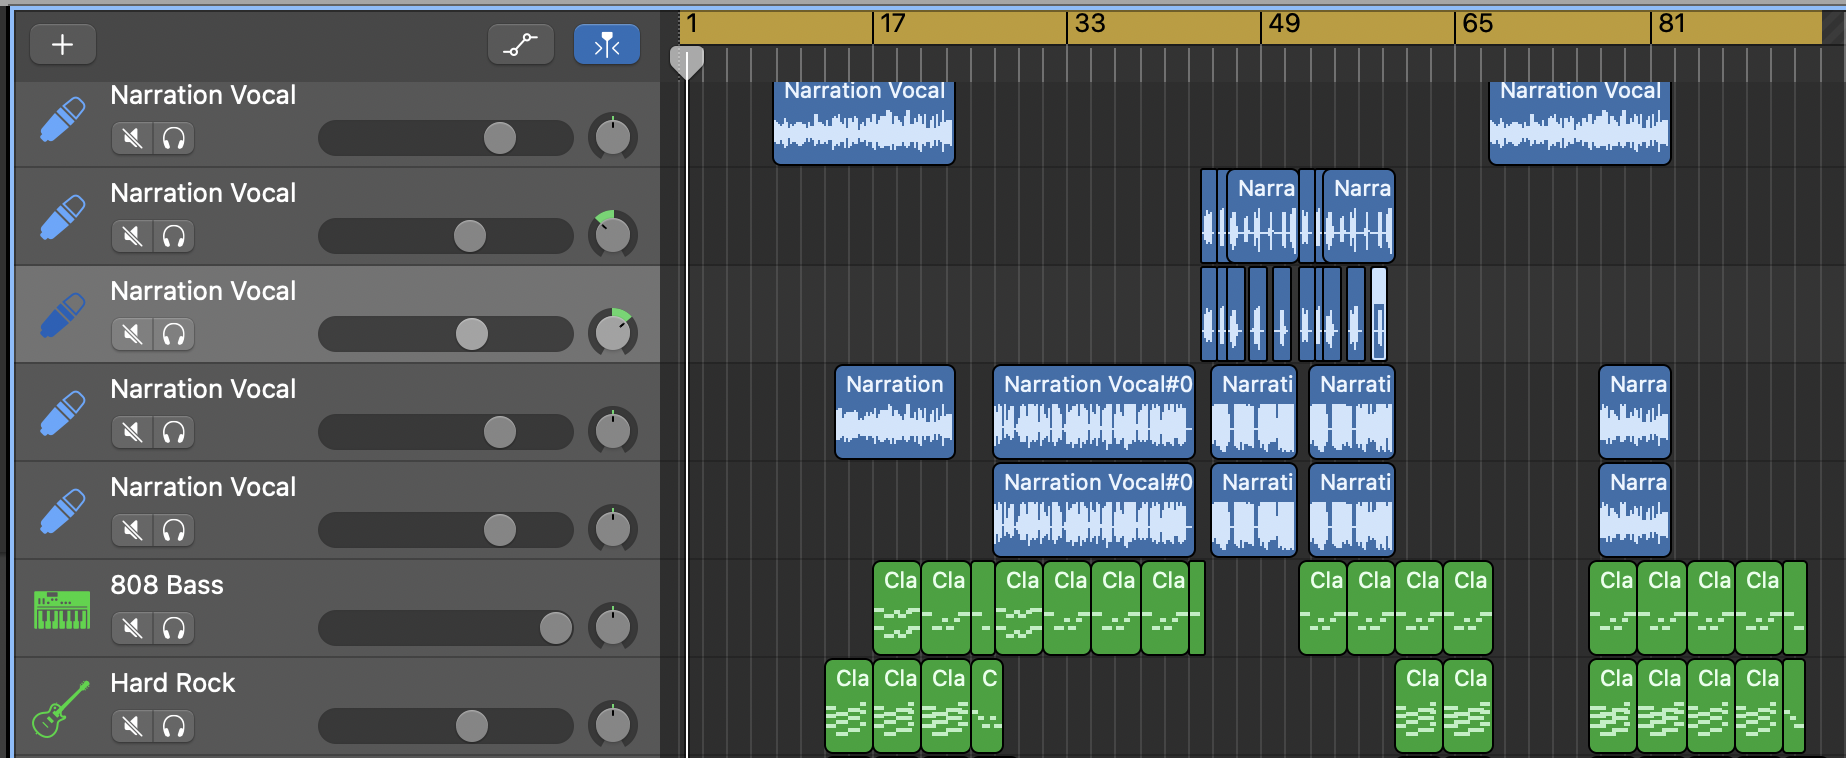Click the playhead marker at bar 1

pyautogui.click(x=686, y=62)
